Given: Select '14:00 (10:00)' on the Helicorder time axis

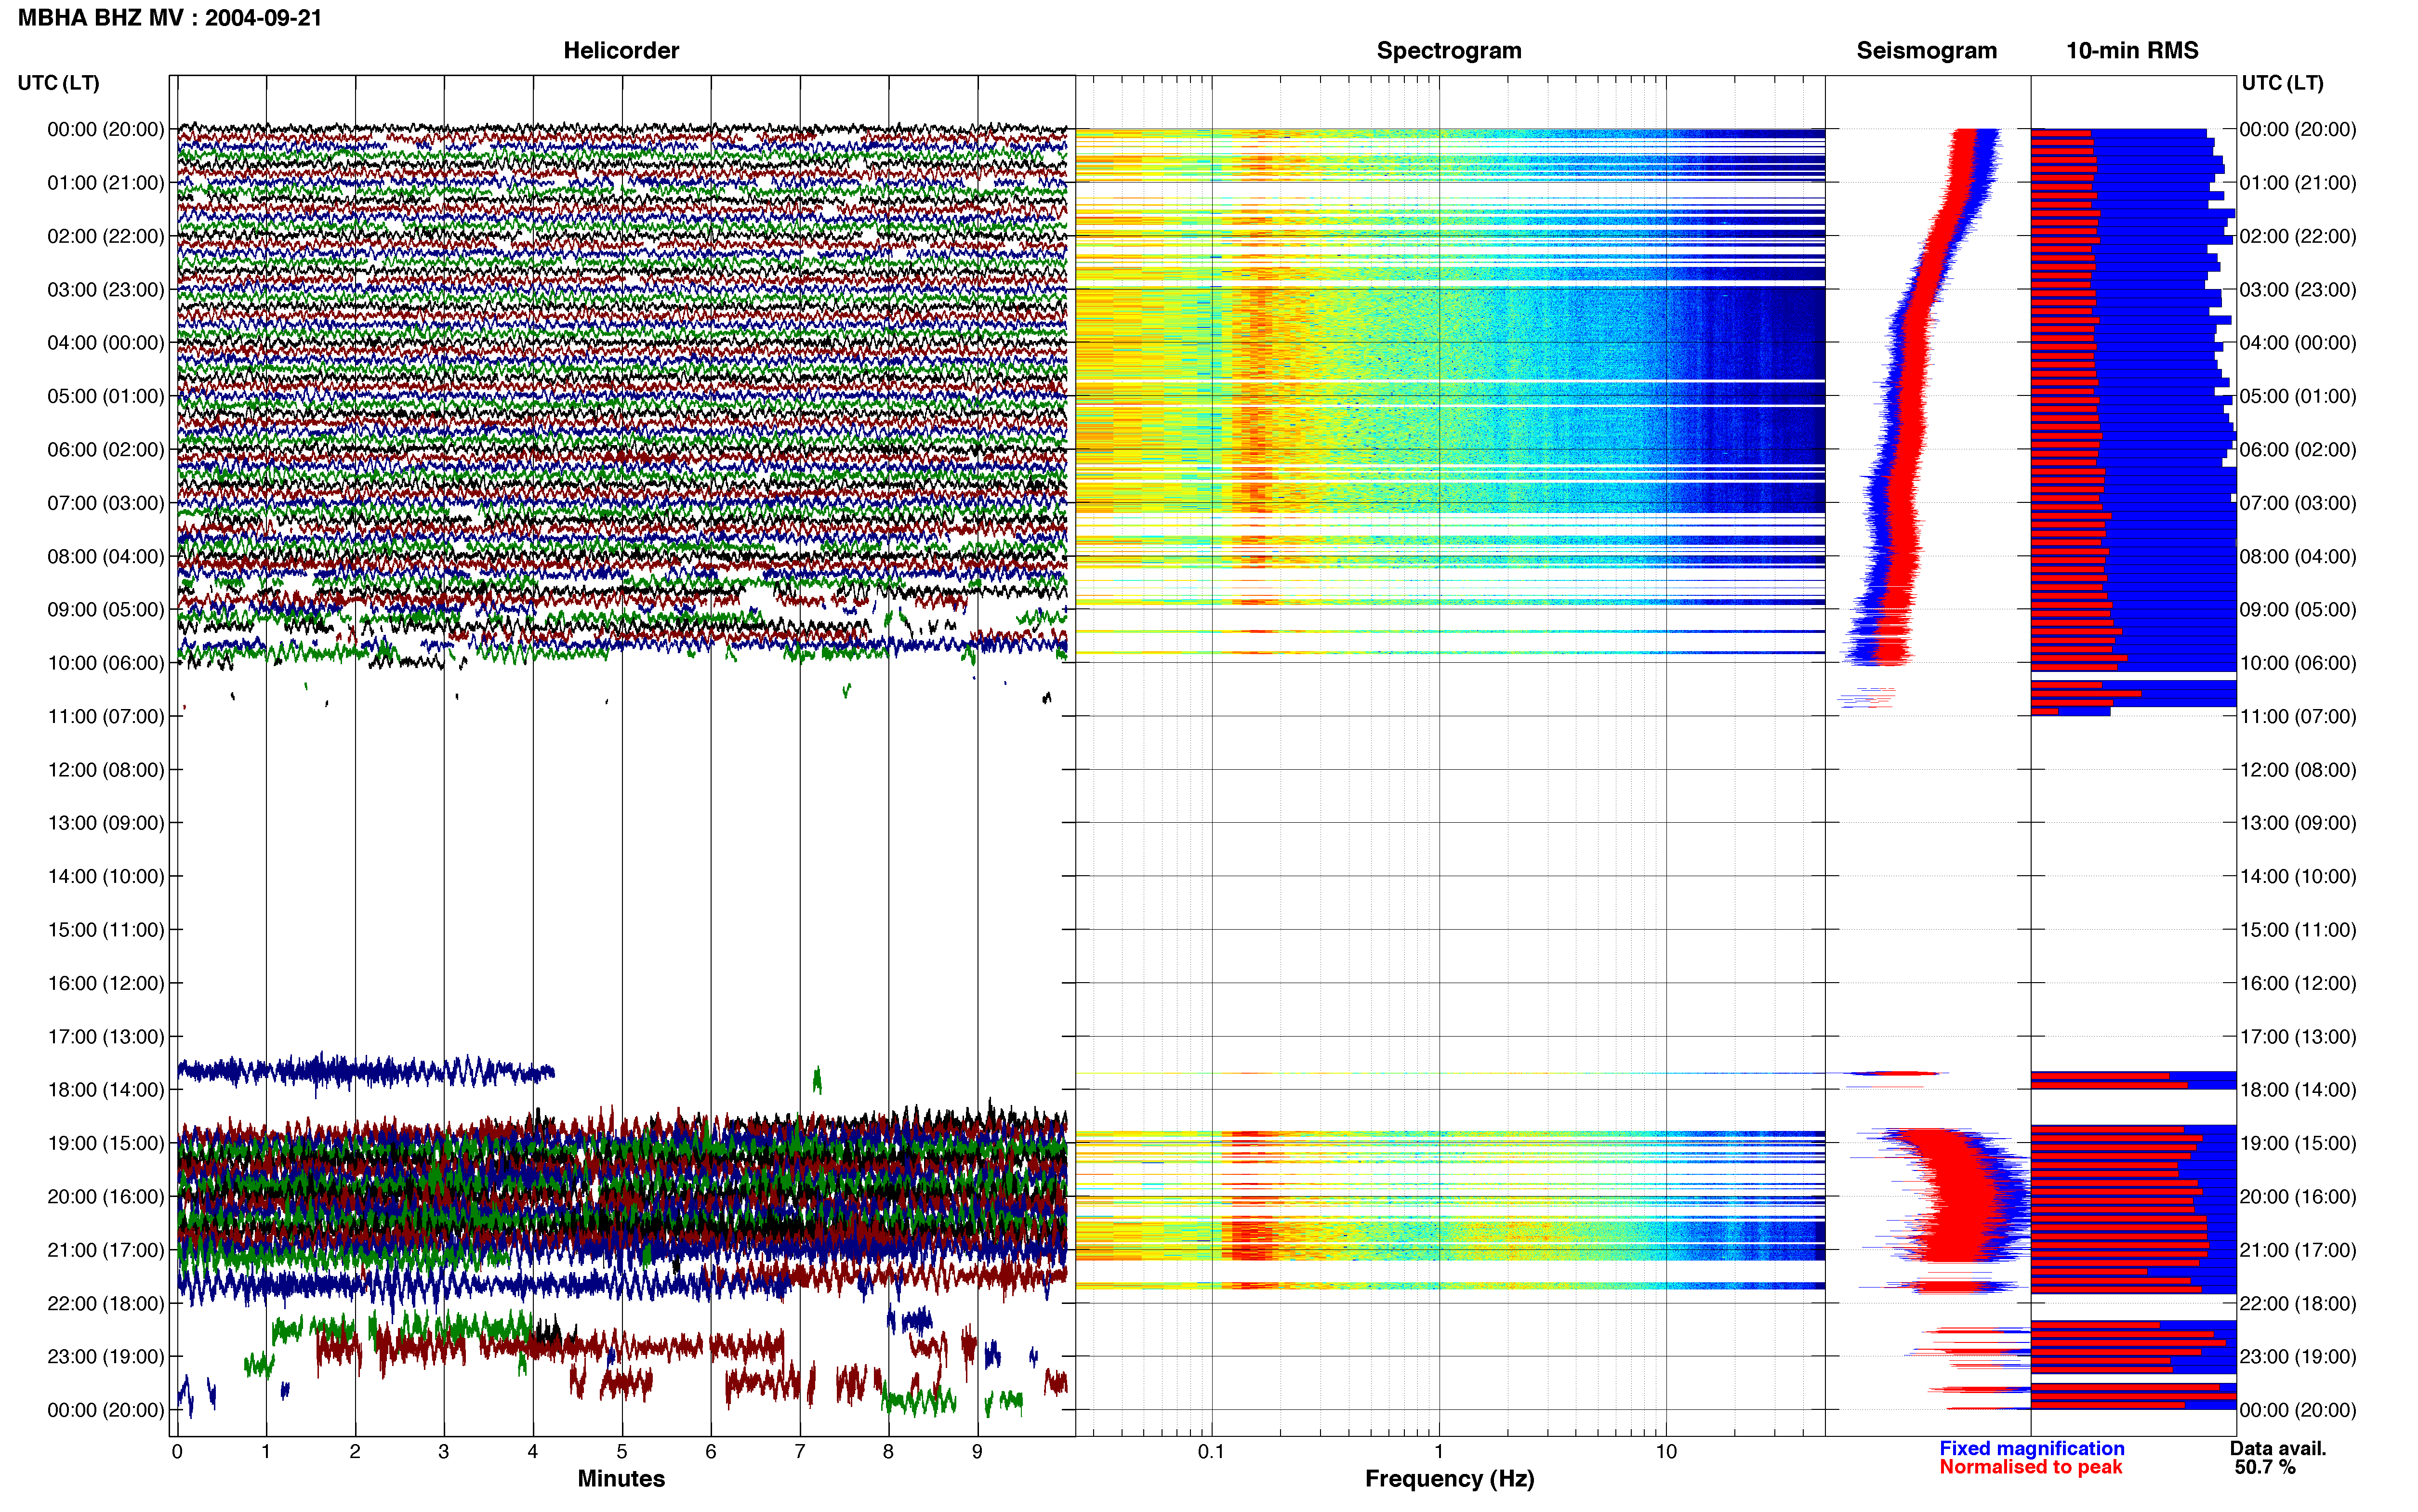Looking at the screenshot, I should 106,877.
